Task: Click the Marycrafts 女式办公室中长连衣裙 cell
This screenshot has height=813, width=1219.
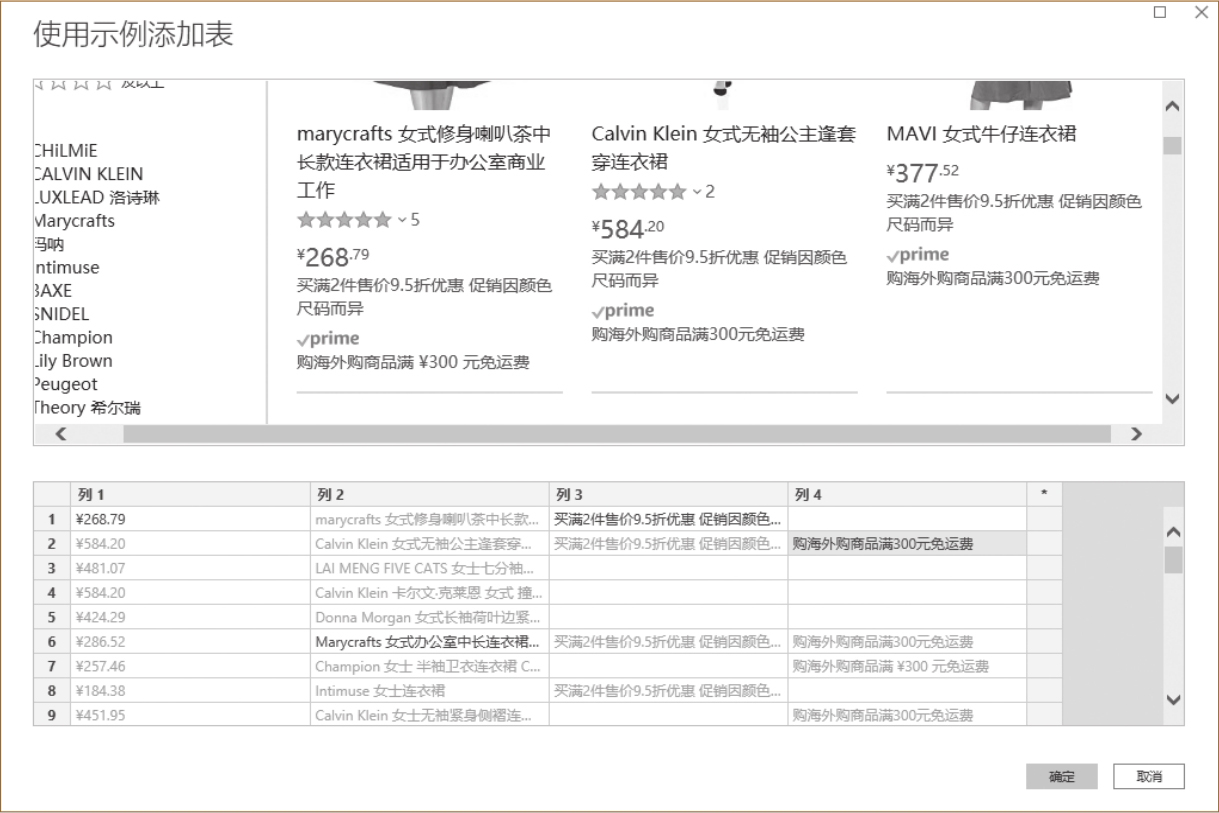Action: pyautogui.click(x=429, y=642)
